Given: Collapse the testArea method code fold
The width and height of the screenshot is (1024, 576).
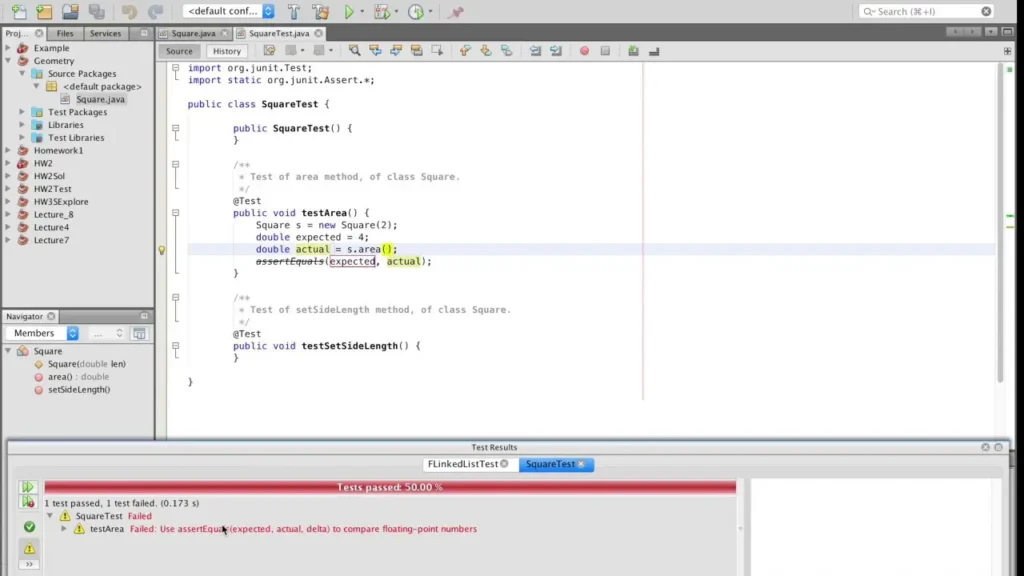Looking at the screenshot, I should [176, 213].
